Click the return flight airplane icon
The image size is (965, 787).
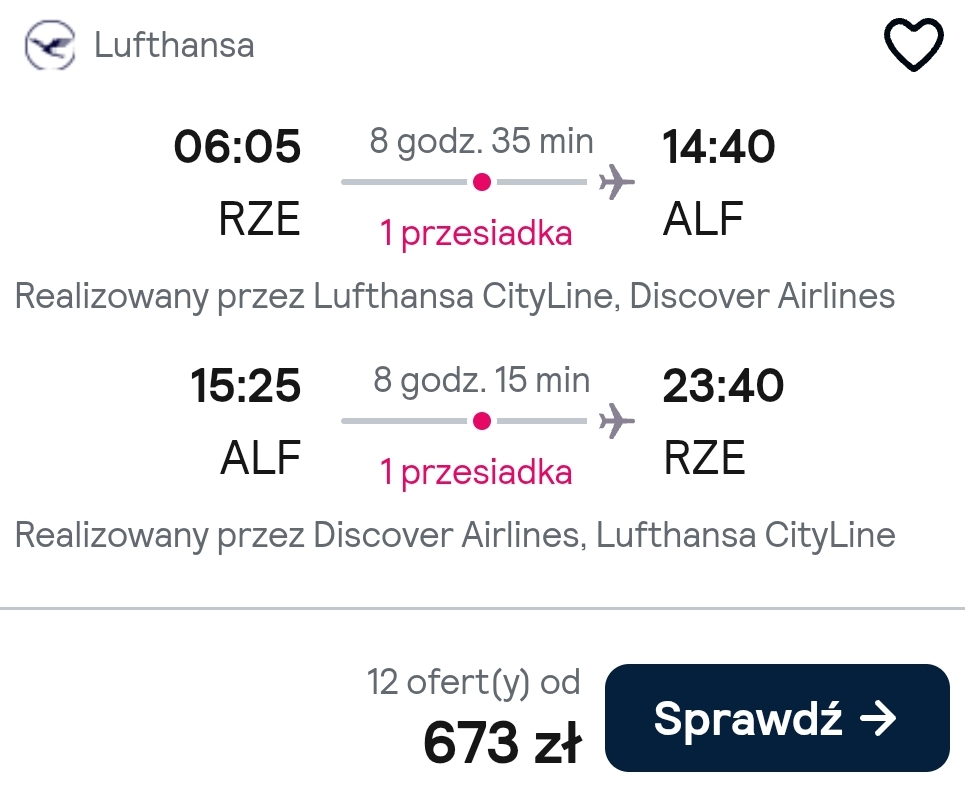click(x=617, y=421)
